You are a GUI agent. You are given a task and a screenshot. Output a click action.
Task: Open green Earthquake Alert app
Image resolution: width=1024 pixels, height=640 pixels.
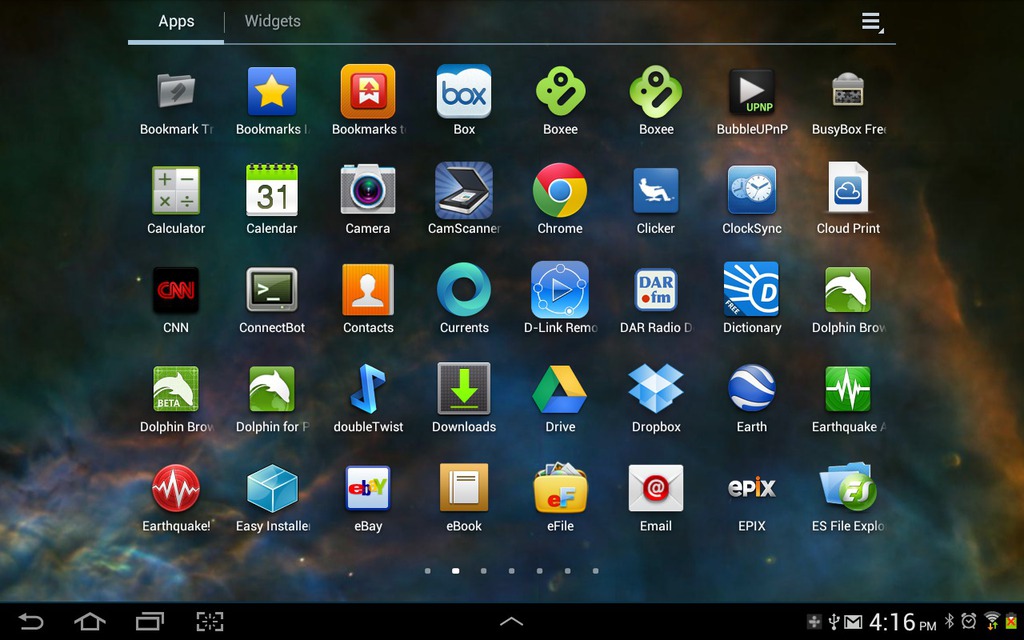coord(848,389)
